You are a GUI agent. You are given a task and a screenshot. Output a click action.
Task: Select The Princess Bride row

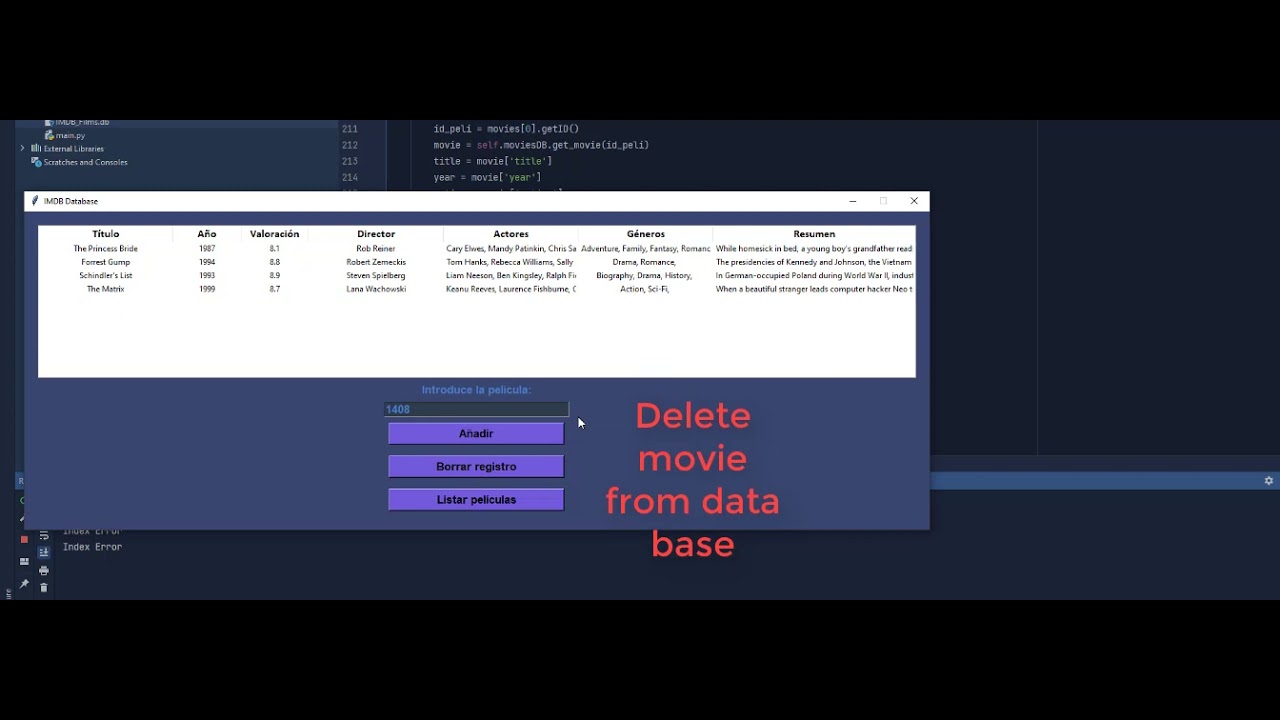476,248
